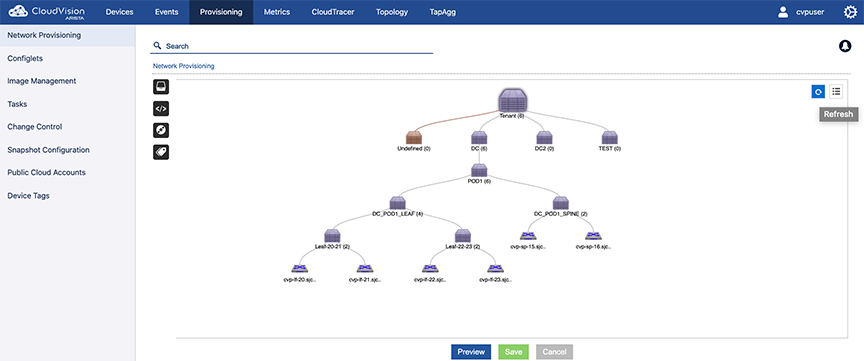Select Network Provisioning in sidebar
864x361 pixels.
point(67,35)
